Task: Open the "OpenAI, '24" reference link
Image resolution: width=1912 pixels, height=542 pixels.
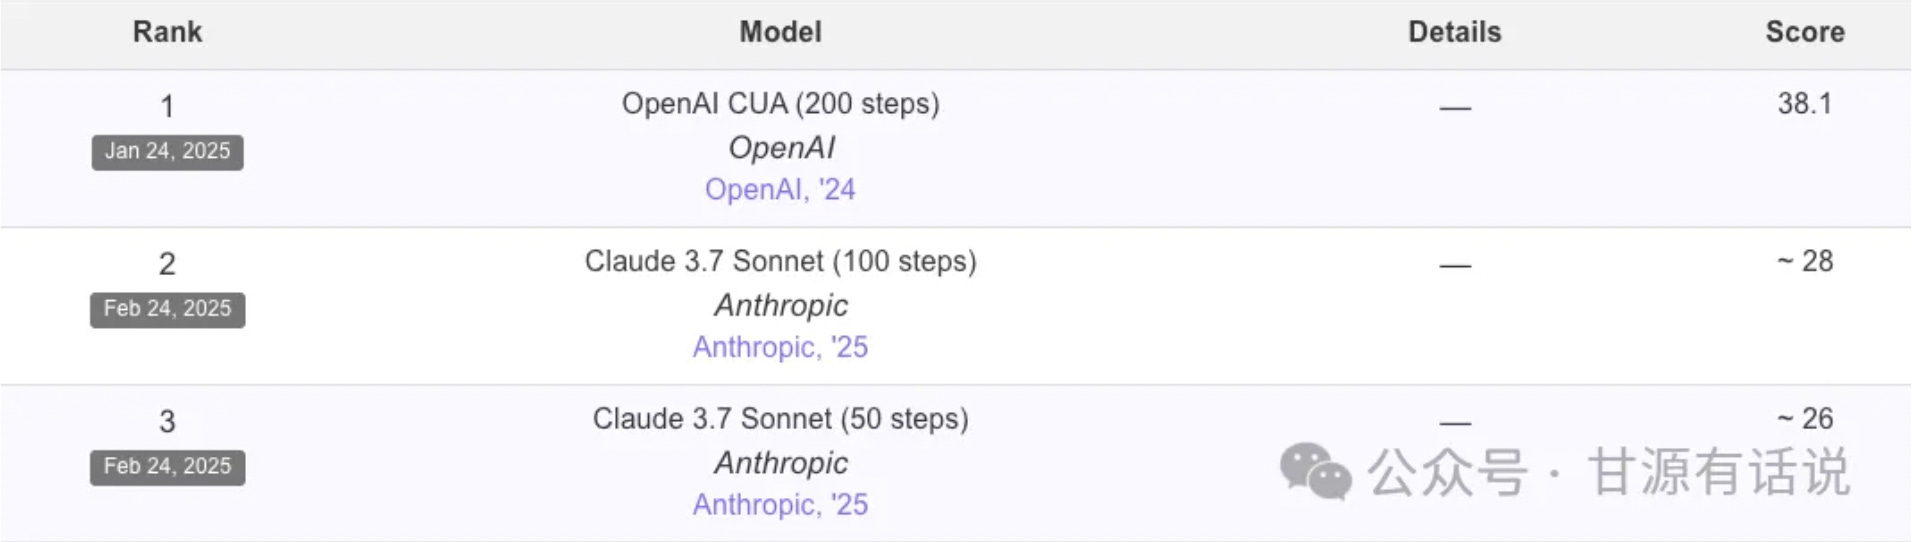Action: (780, 189)
